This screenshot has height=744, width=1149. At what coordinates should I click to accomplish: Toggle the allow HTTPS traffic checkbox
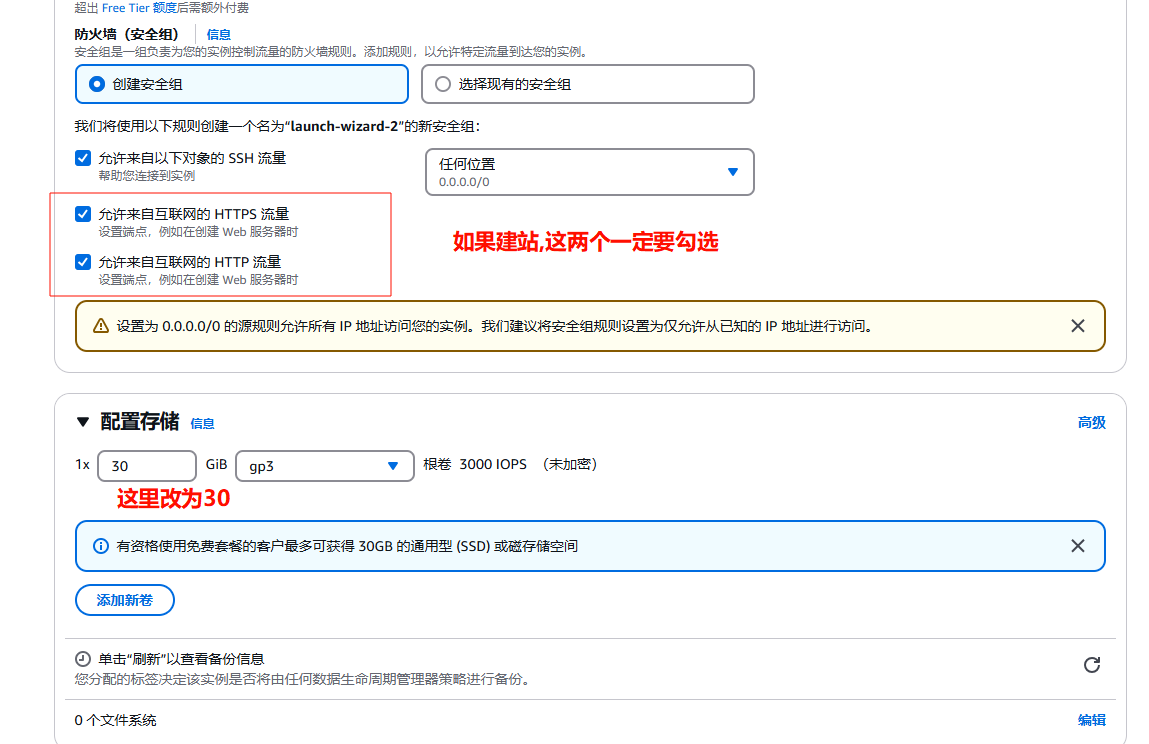83,214
